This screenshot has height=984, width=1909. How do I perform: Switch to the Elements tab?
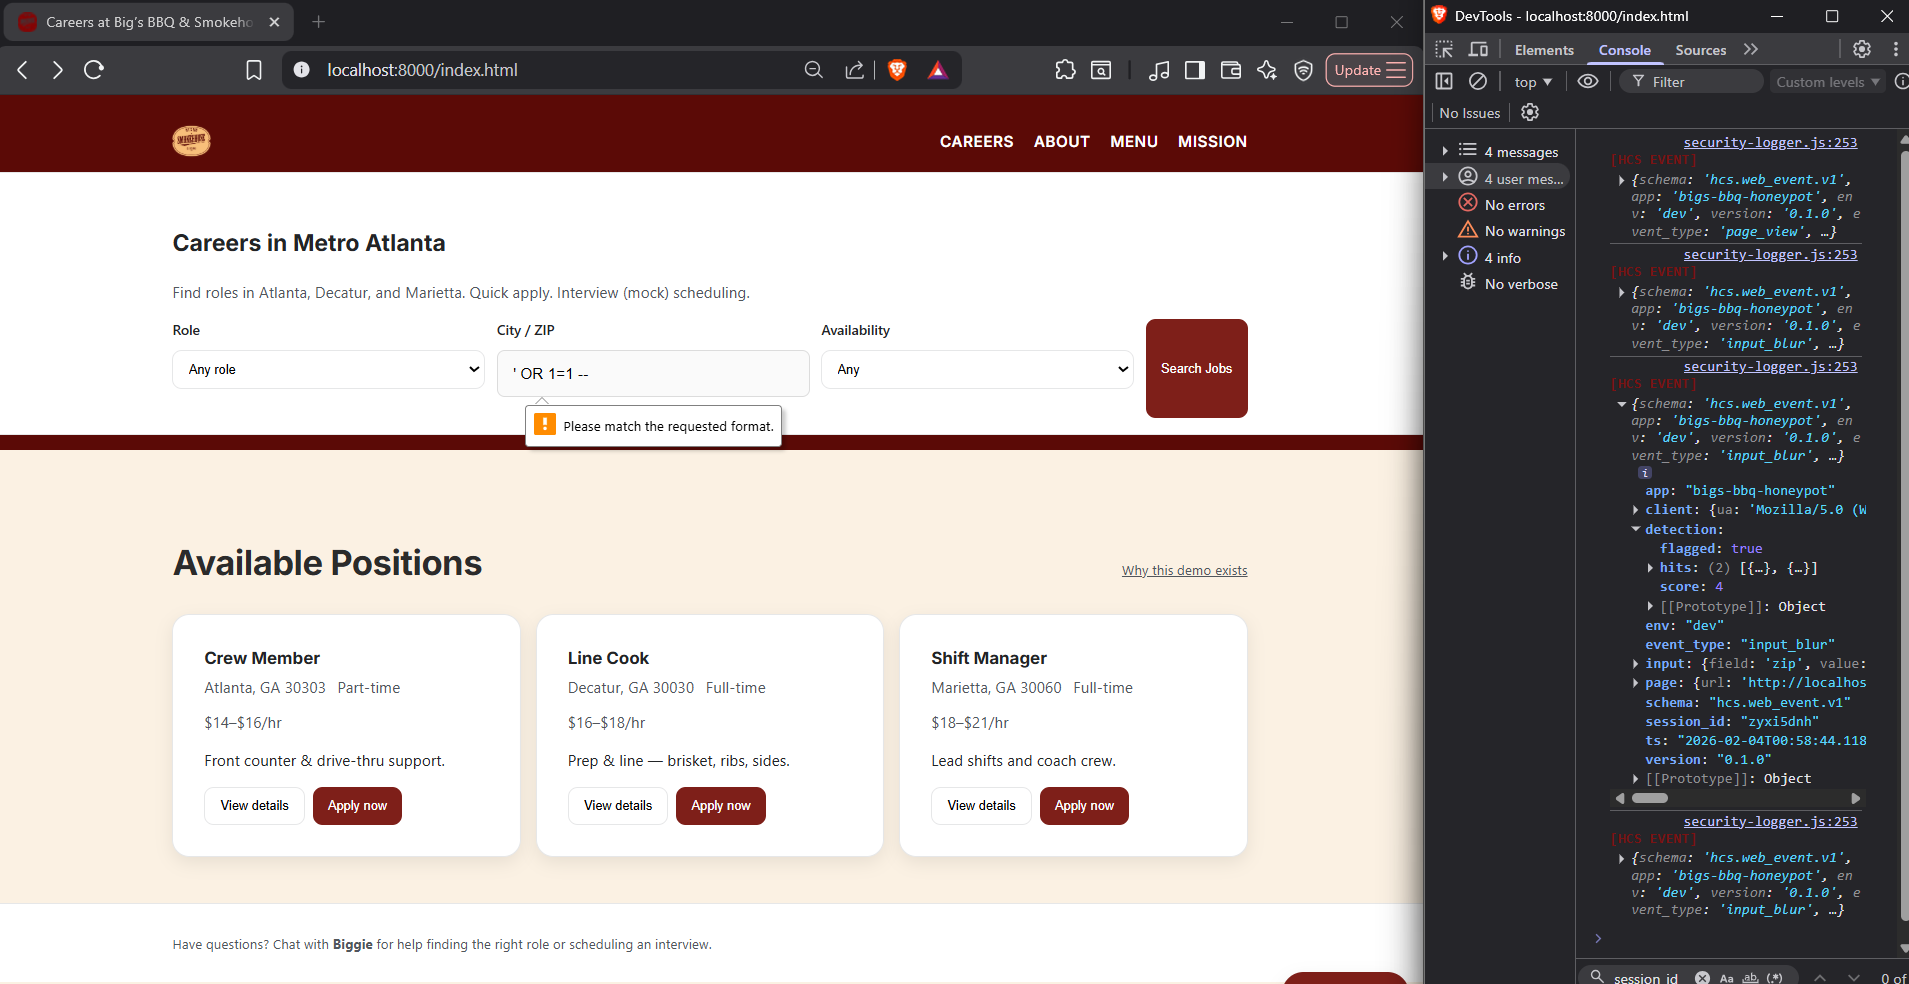[x=1543, y=50]
